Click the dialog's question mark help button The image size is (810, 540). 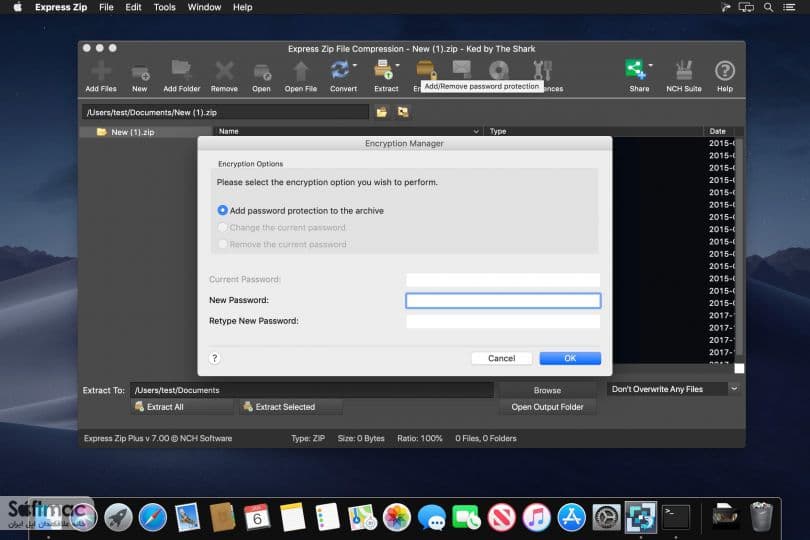(214, 358)
